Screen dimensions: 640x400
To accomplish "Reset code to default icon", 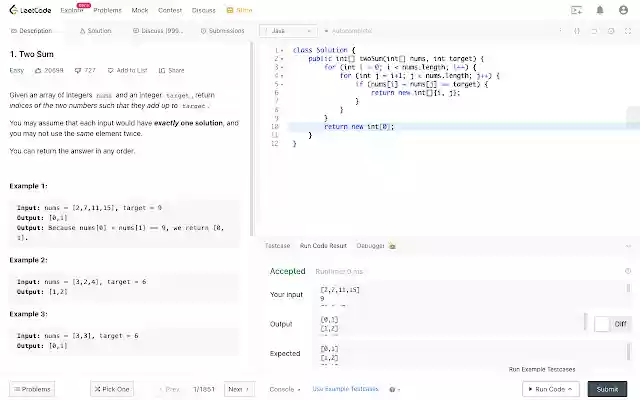I will click(594, 31).
